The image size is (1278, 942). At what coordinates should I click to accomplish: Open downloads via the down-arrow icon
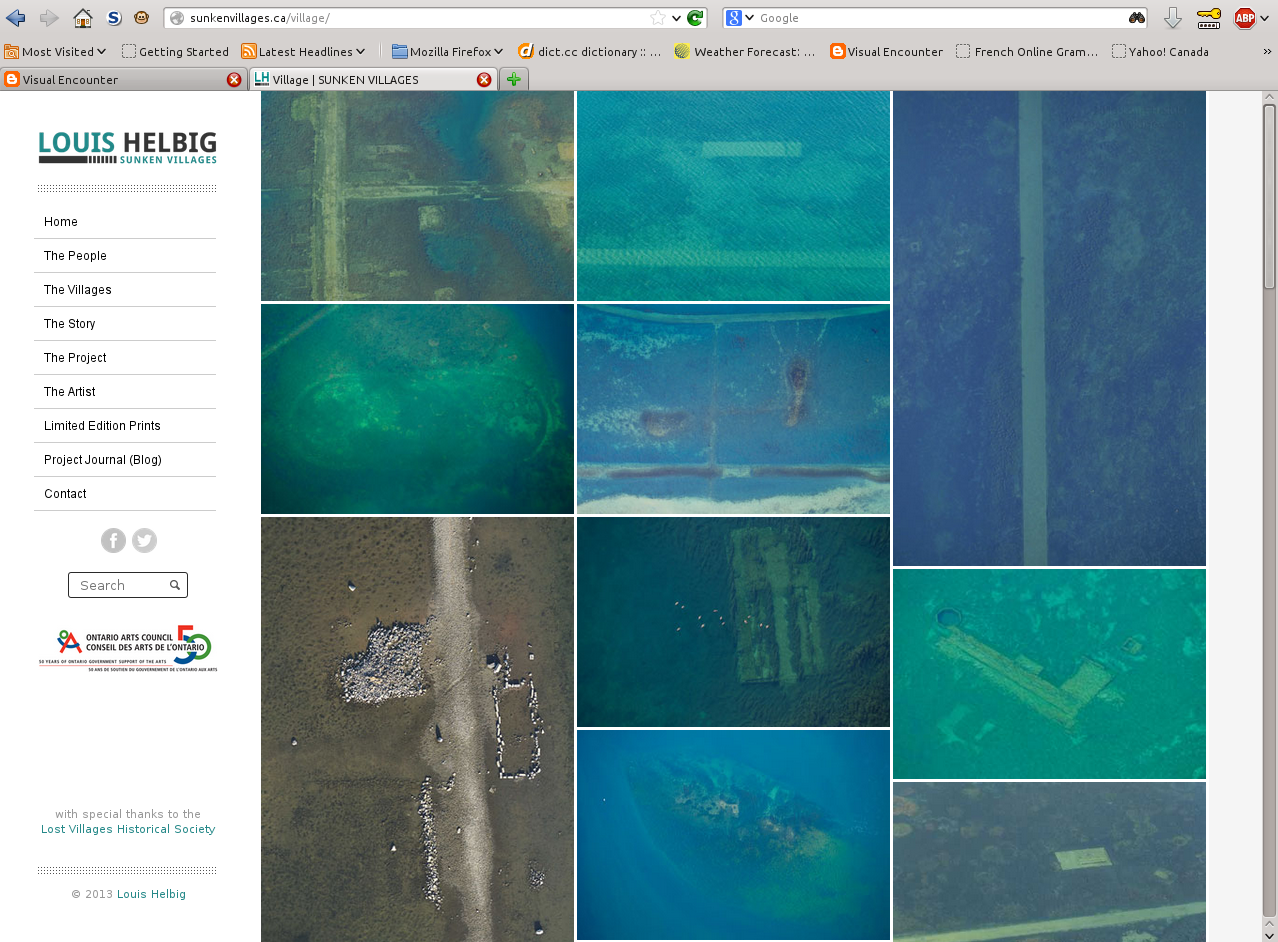tap(1172, 17)
